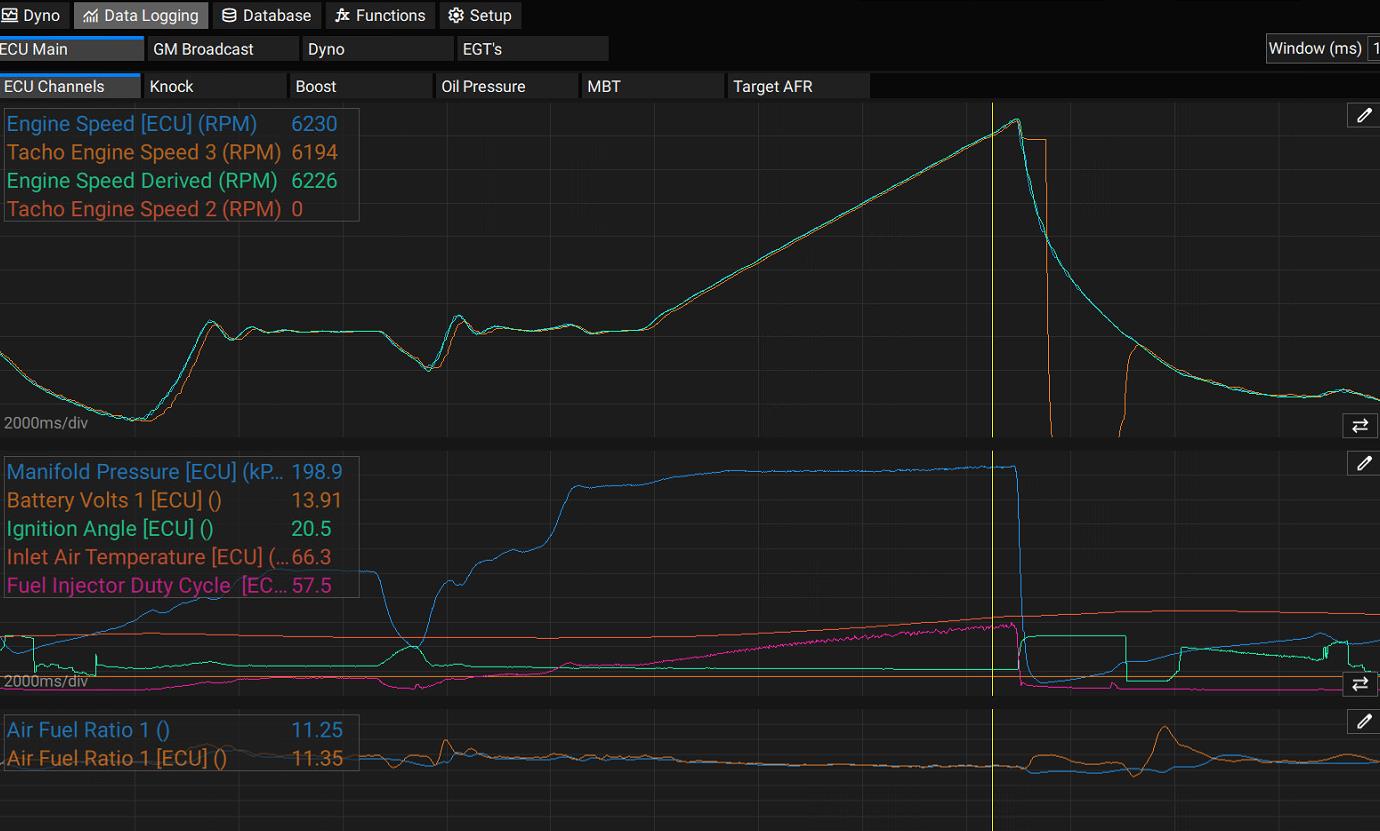Select the Target AFR sub-tab

click(799, 86)
